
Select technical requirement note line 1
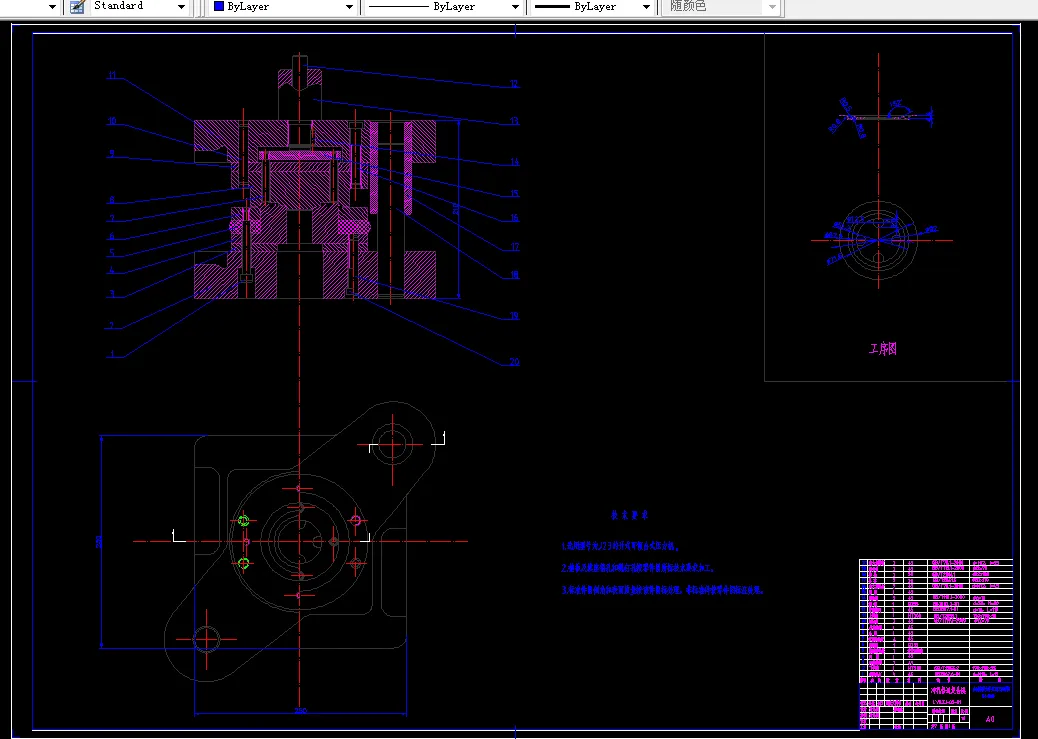click(621, 547)
